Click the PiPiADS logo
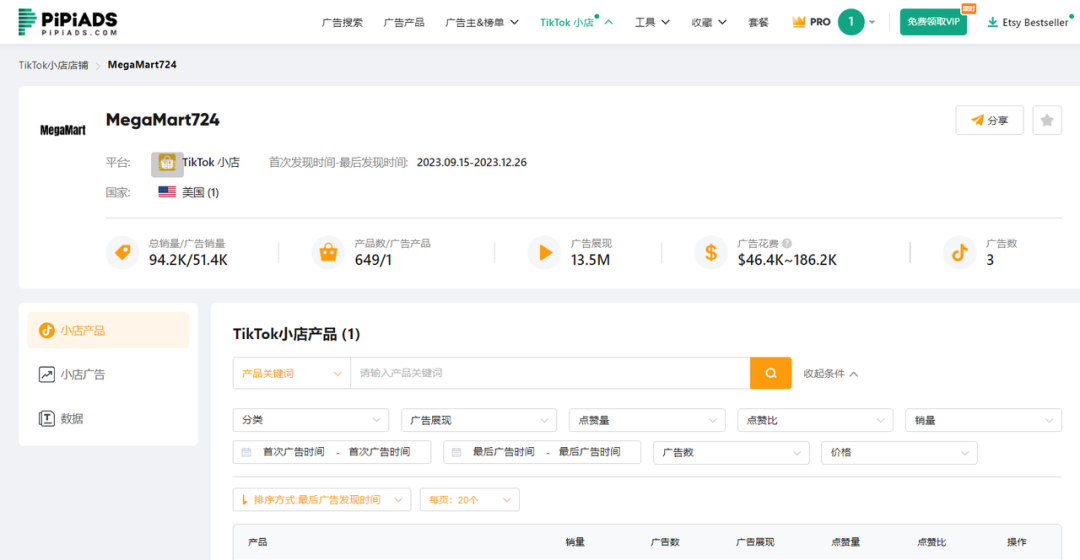Image resolution: width=1080 pixels, height=560 pixels. (x=68, y=22)
